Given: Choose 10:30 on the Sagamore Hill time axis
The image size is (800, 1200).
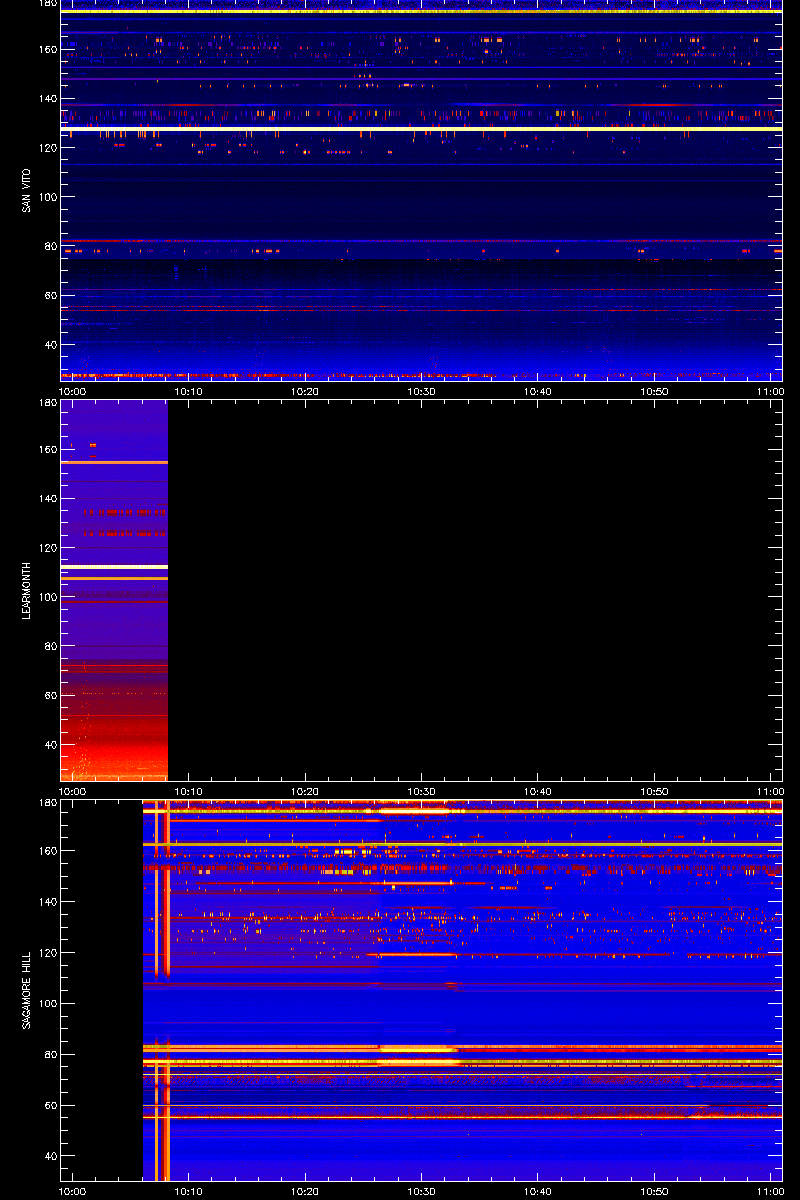Looking at the screenshot, I should pos(423,1191).
